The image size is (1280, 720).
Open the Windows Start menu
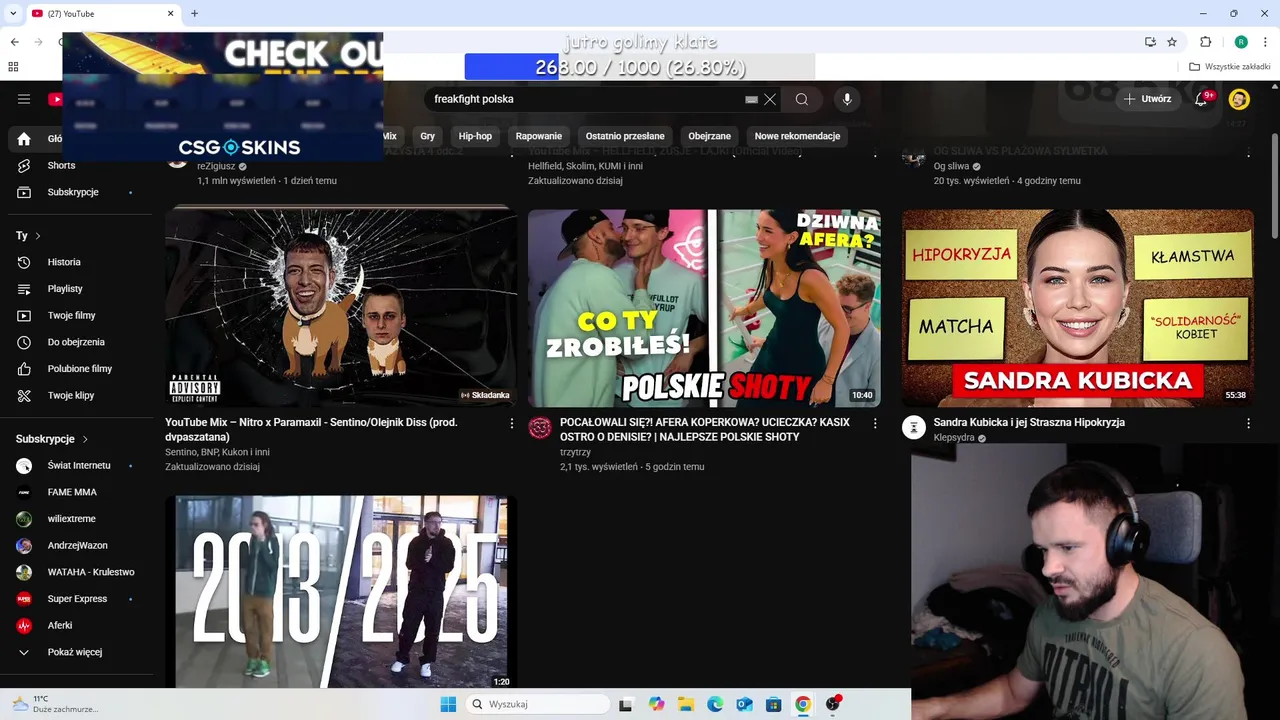click(x=448, y=704)
